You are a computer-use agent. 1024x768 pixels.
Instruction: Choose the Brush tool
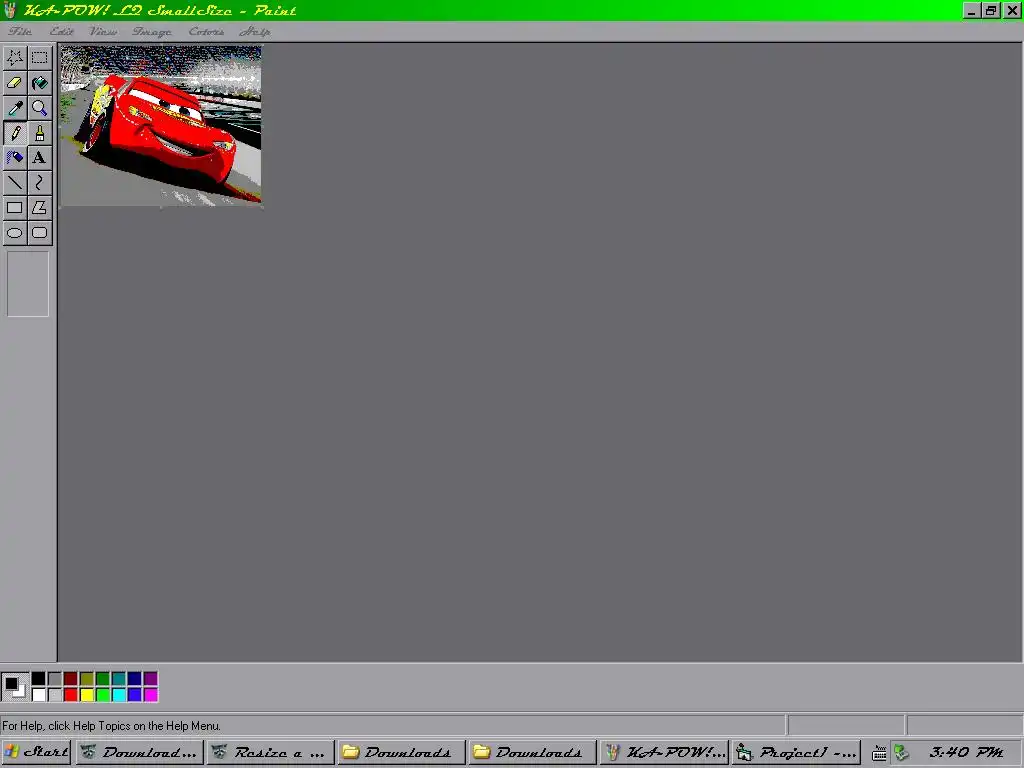point(39,133)
